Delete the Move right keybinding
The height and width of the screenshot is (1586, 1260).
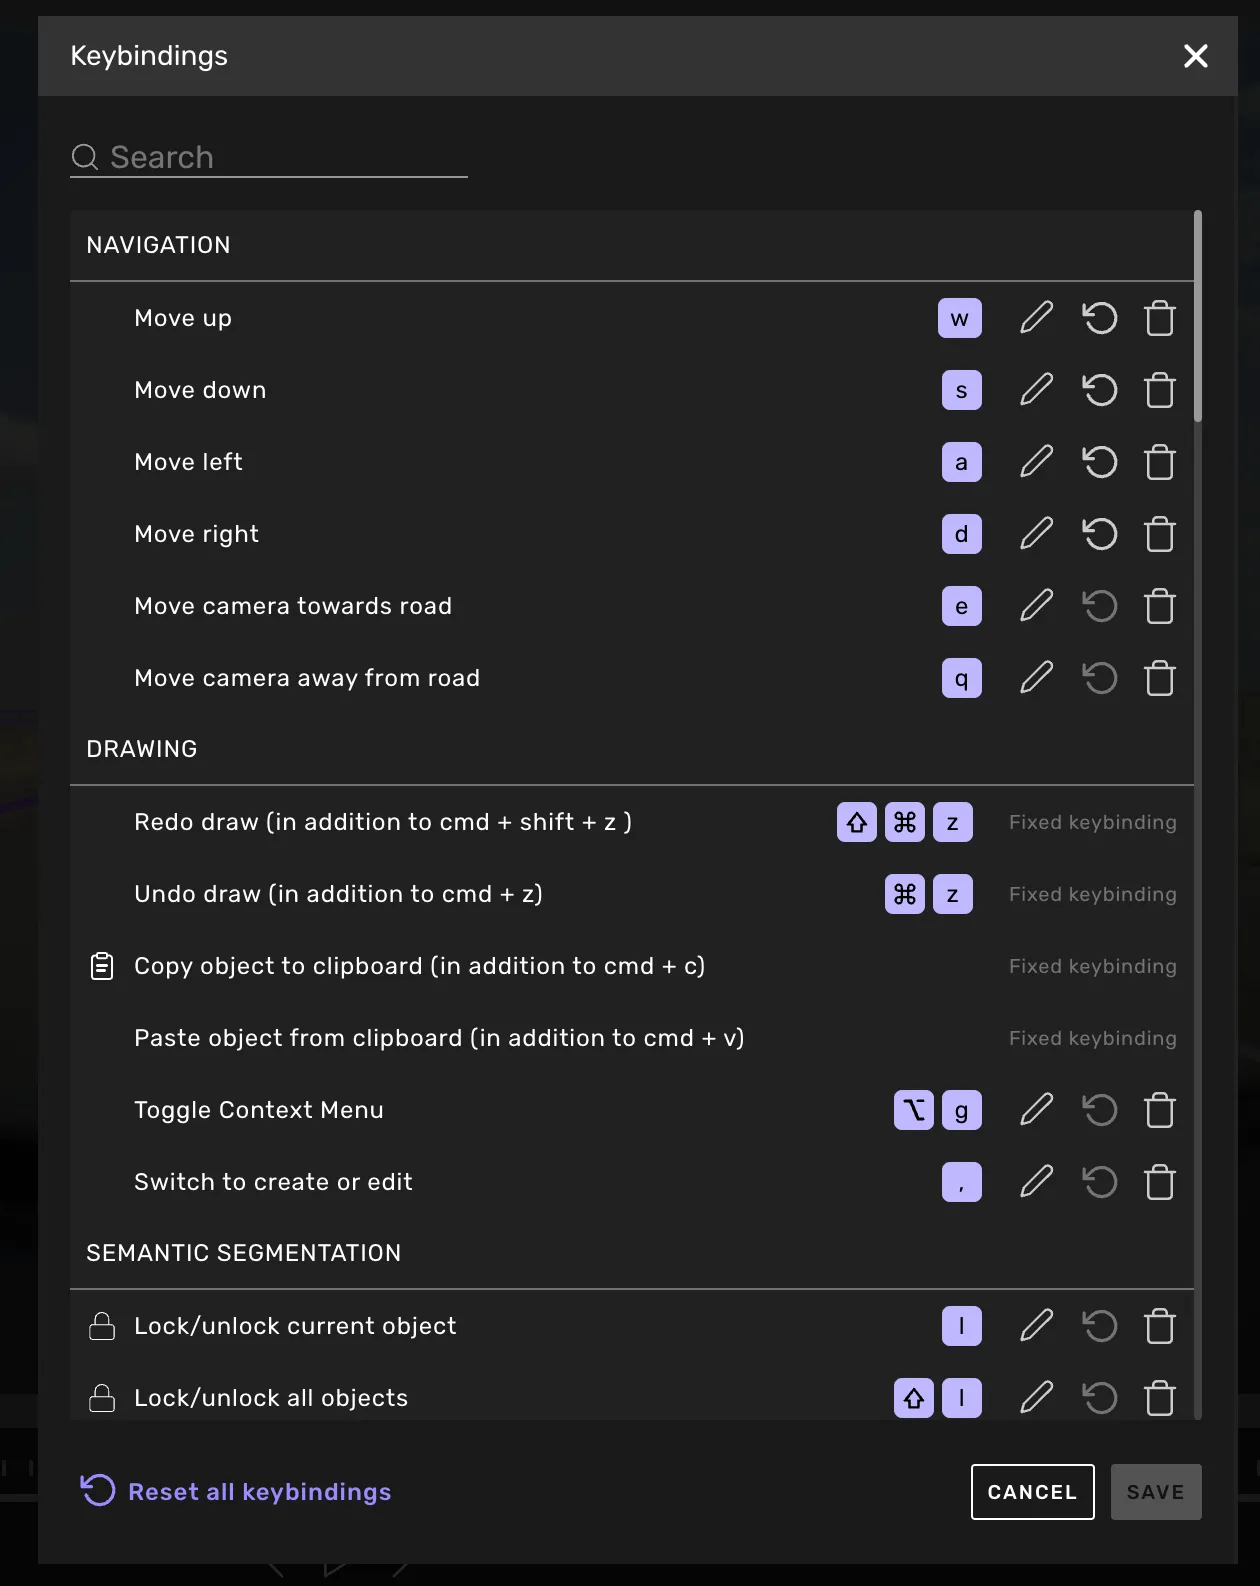coord(1160,534)
